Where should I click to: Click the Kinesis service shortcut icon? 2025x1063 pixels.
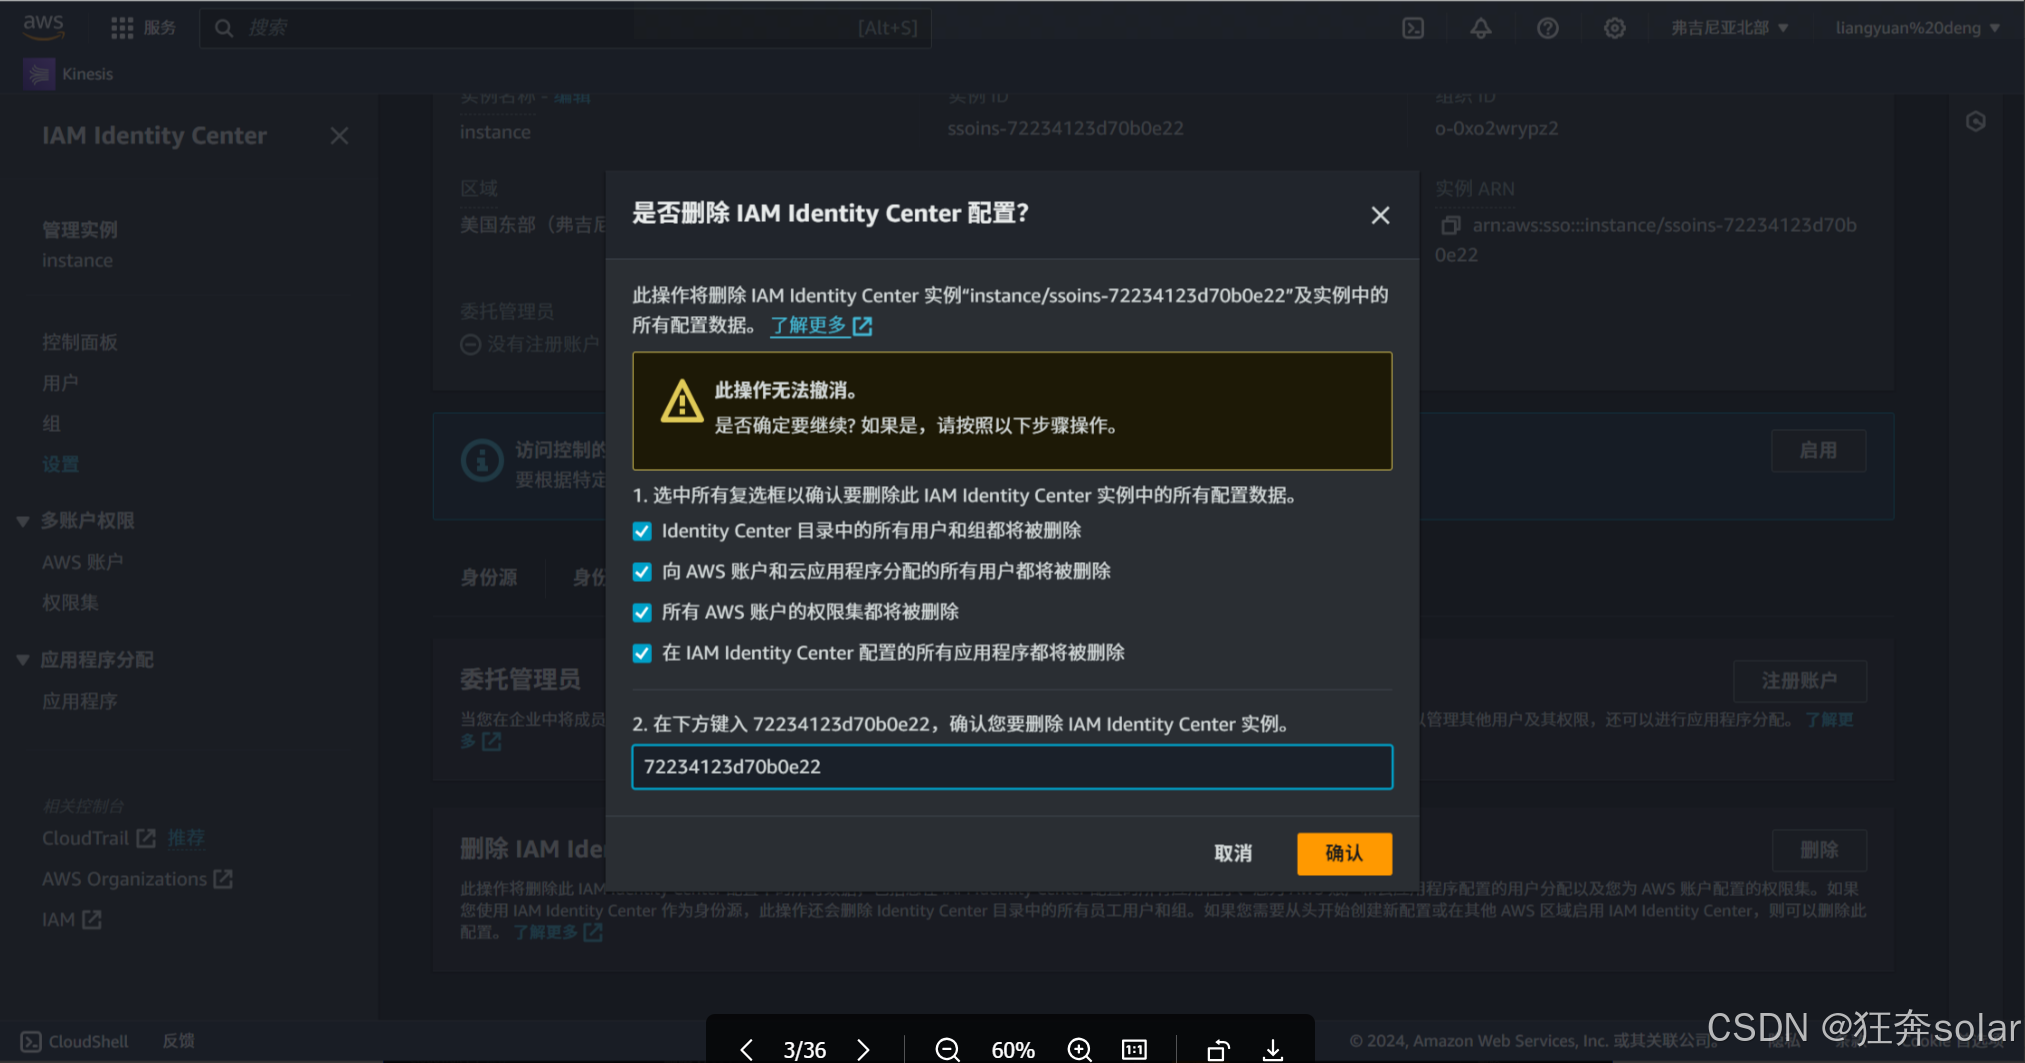39,74
